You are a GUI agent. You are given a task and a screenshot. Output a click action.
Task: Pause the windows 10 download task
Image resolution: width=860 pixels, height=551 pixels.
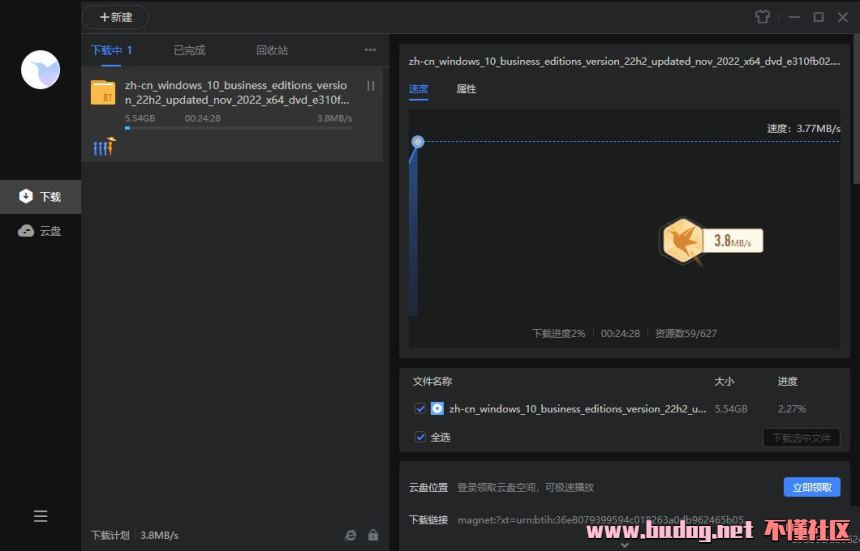click(371, 86)
